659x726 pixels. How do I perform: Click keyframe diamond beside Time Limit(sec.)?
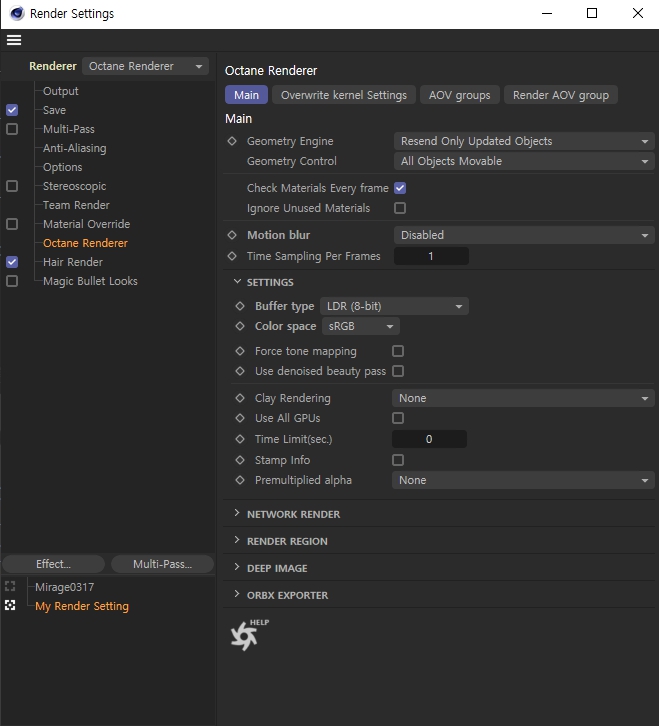coord(240,439)
